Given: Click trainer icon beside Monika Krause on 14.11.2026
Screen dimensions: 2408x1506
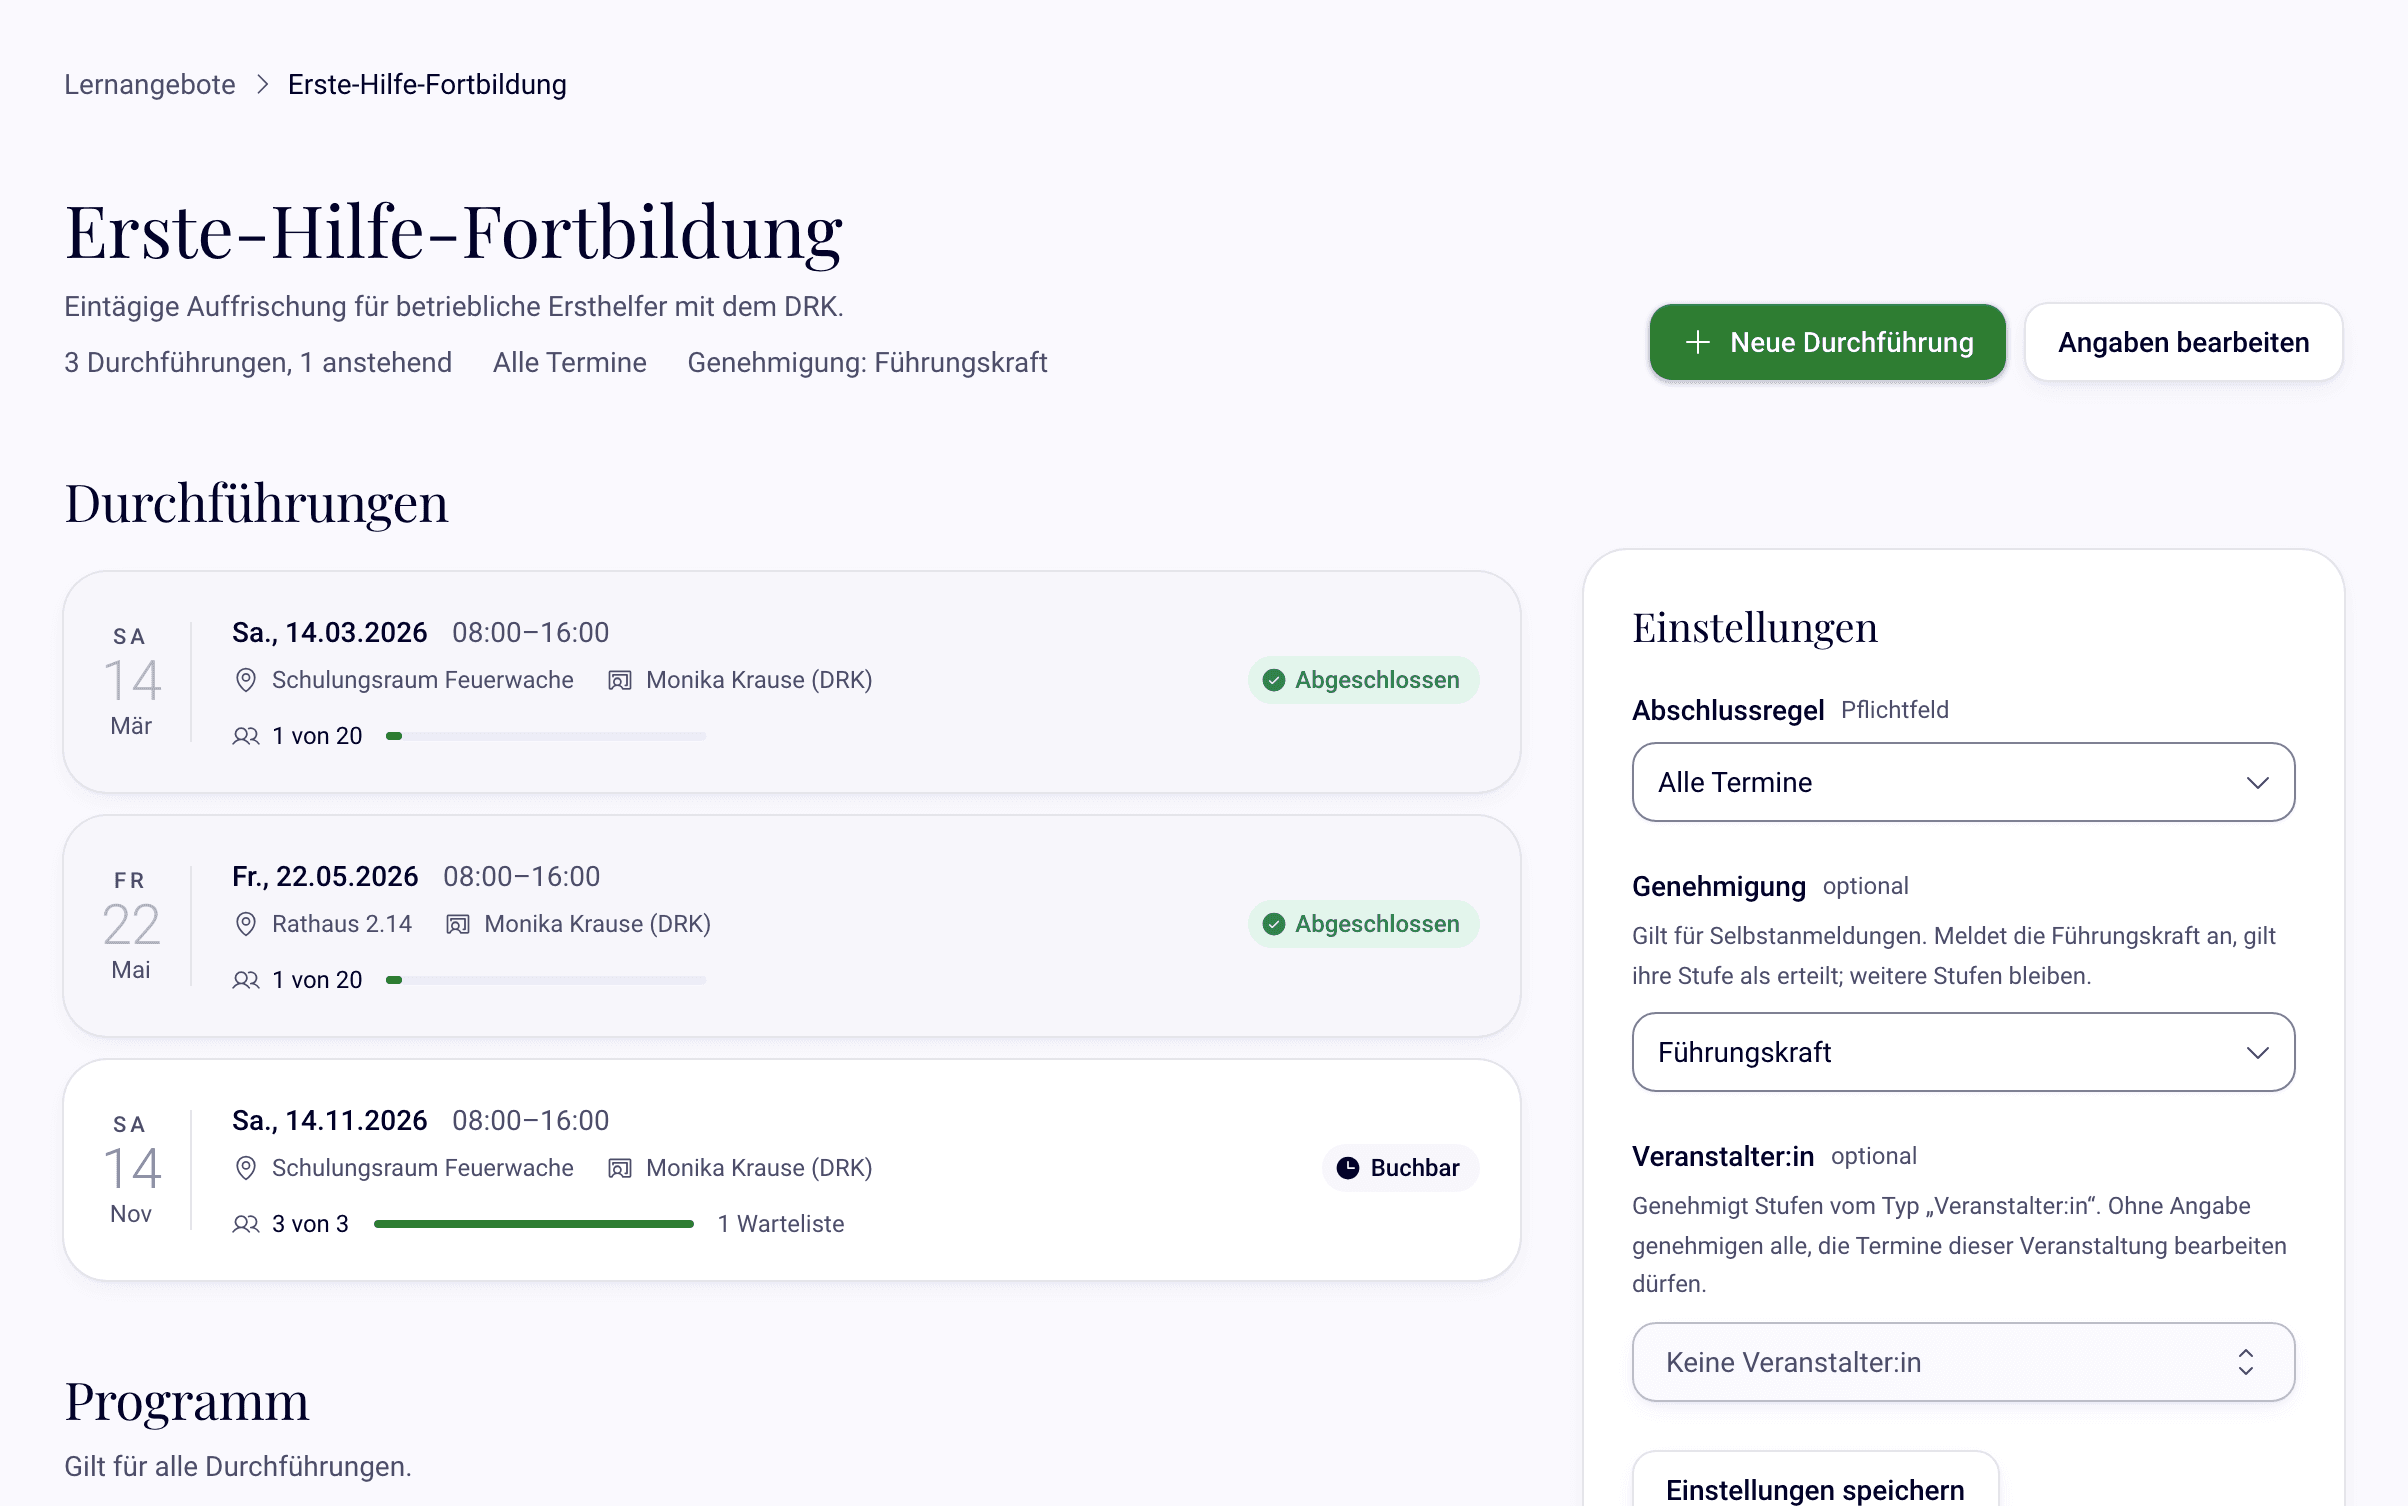Looking at the screenshot, I should [x=620, y=1168].
